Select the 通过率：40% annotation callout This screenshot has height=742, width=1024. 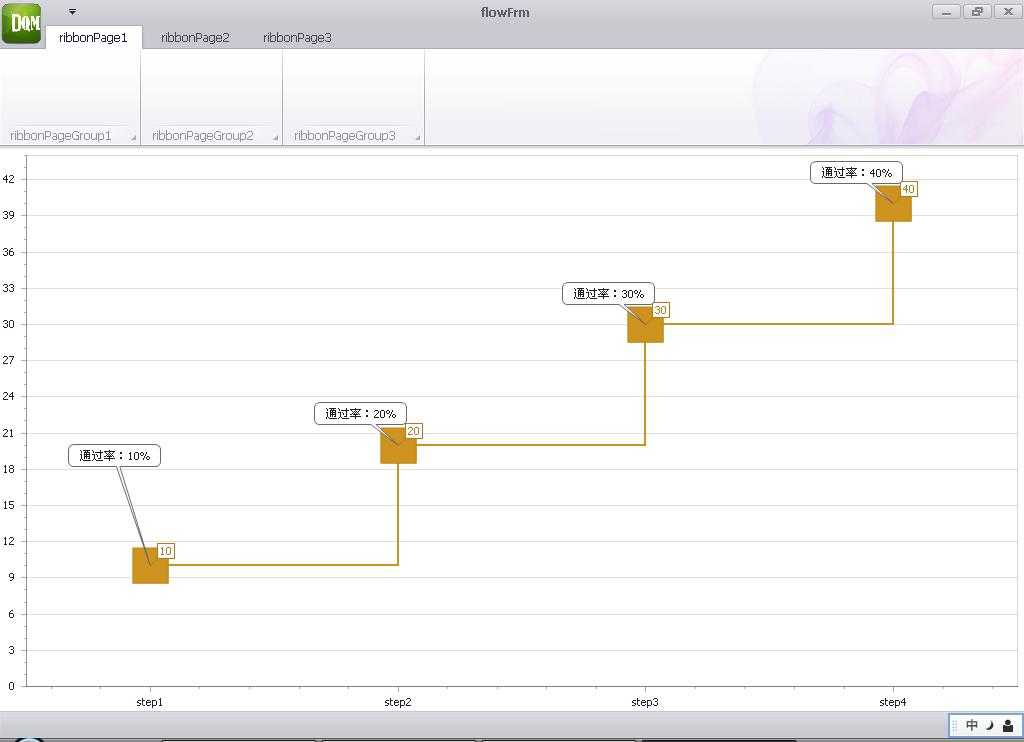pyautogui.click(x=856, y=172)
